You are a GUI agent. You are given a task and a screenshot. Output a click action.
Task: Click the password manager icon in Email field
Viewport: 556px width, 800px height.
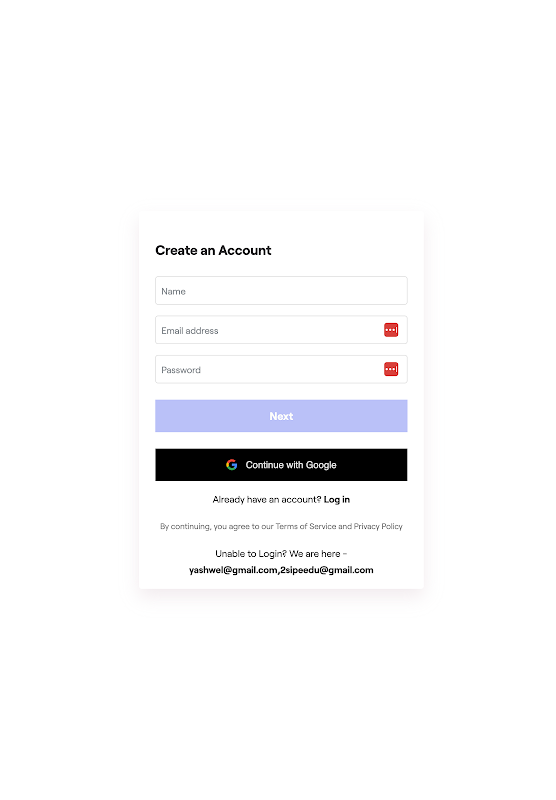pos(391,330)
